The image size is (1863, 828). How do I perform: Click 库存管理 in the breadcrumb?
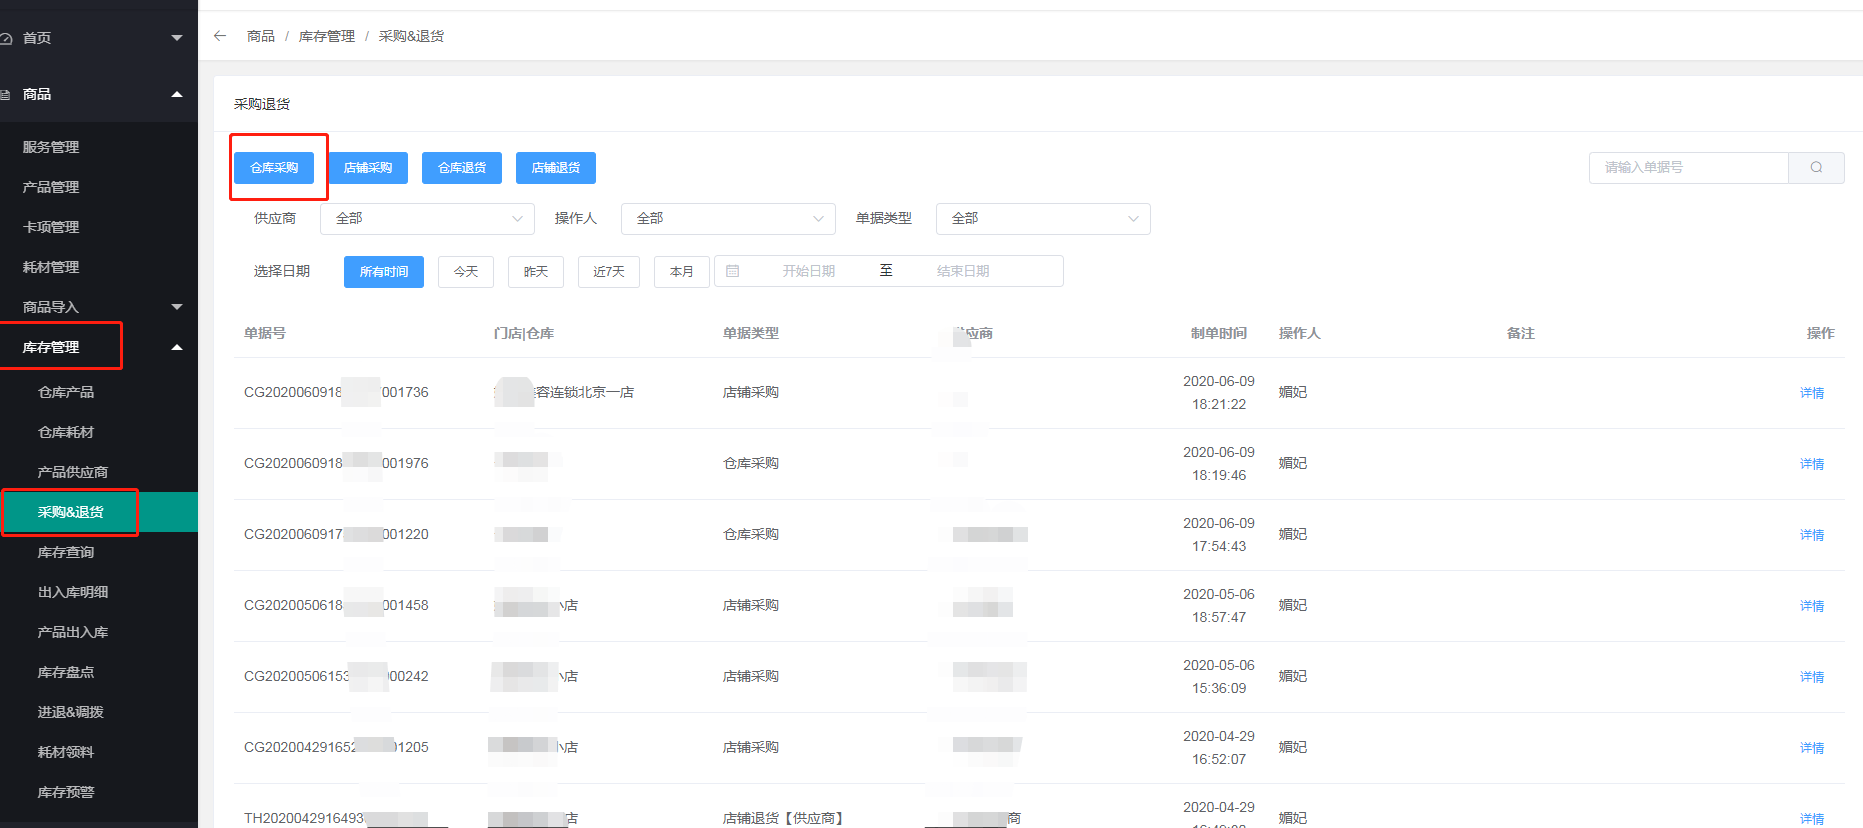(x=326, y=36)
